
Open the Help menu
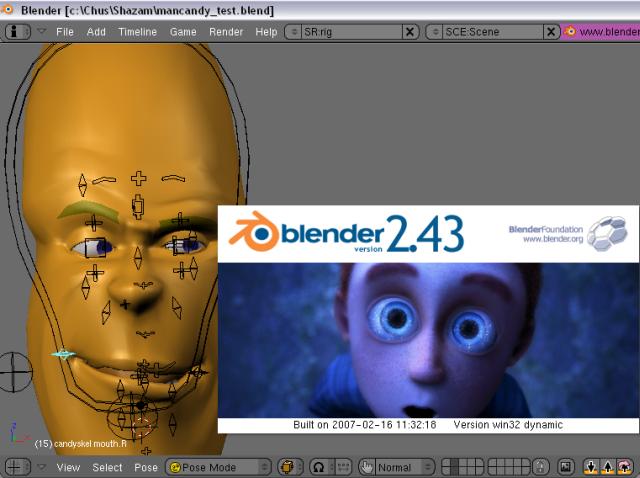266,32
